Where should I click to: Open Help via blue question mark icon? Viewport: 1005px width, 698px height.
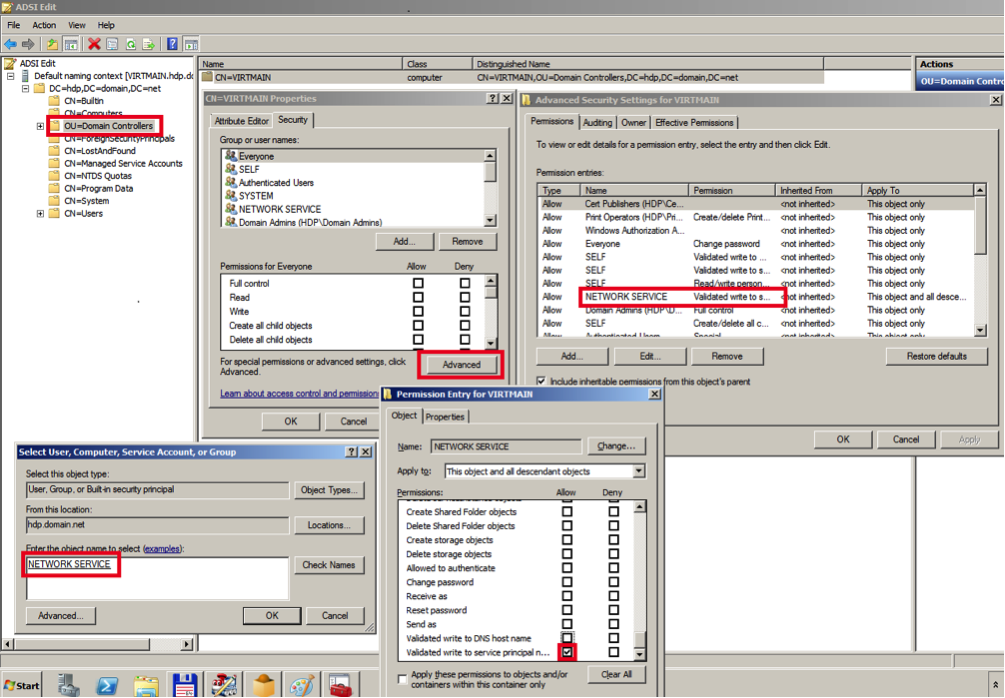pos(173,44)
